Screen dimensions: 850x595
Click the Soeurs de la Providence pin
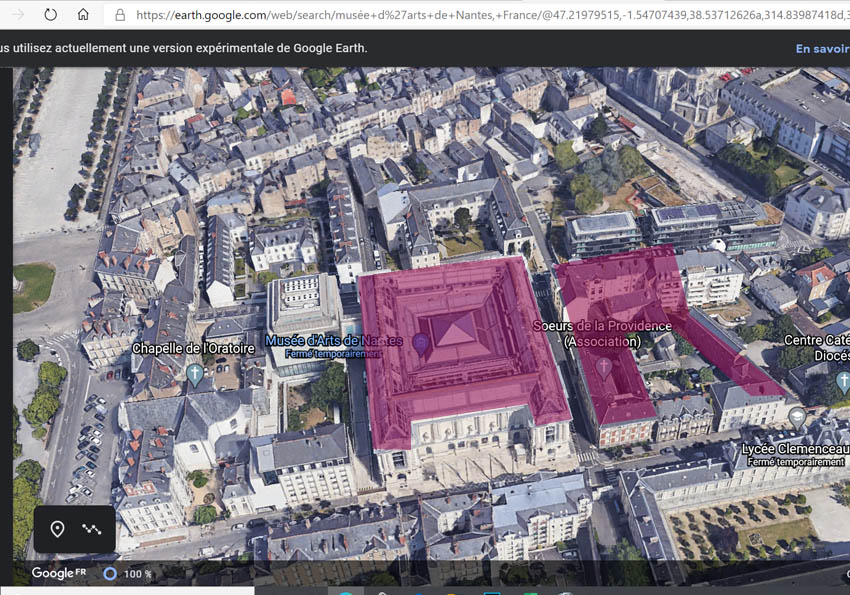point(603,368)
